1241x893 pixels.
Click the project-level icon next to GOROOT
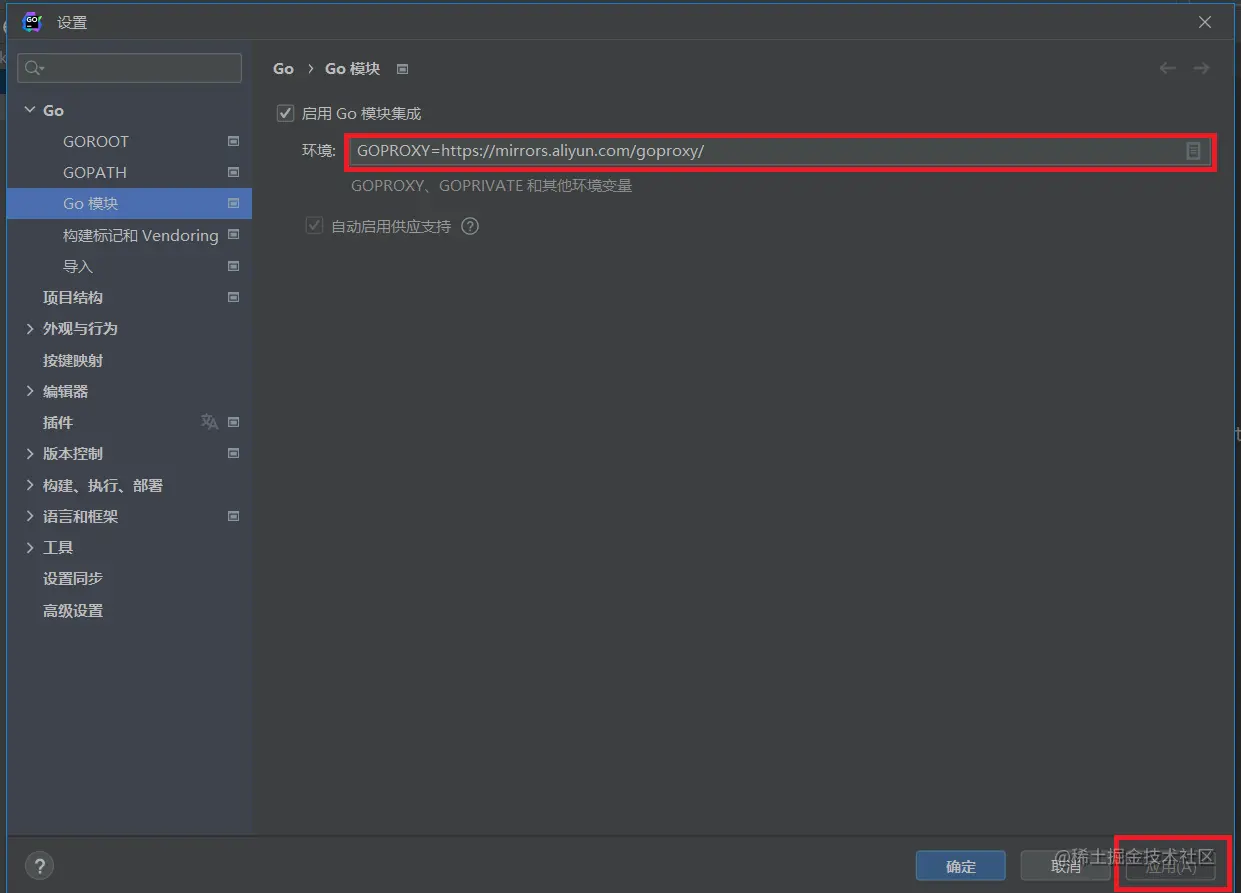coord(234,141)
